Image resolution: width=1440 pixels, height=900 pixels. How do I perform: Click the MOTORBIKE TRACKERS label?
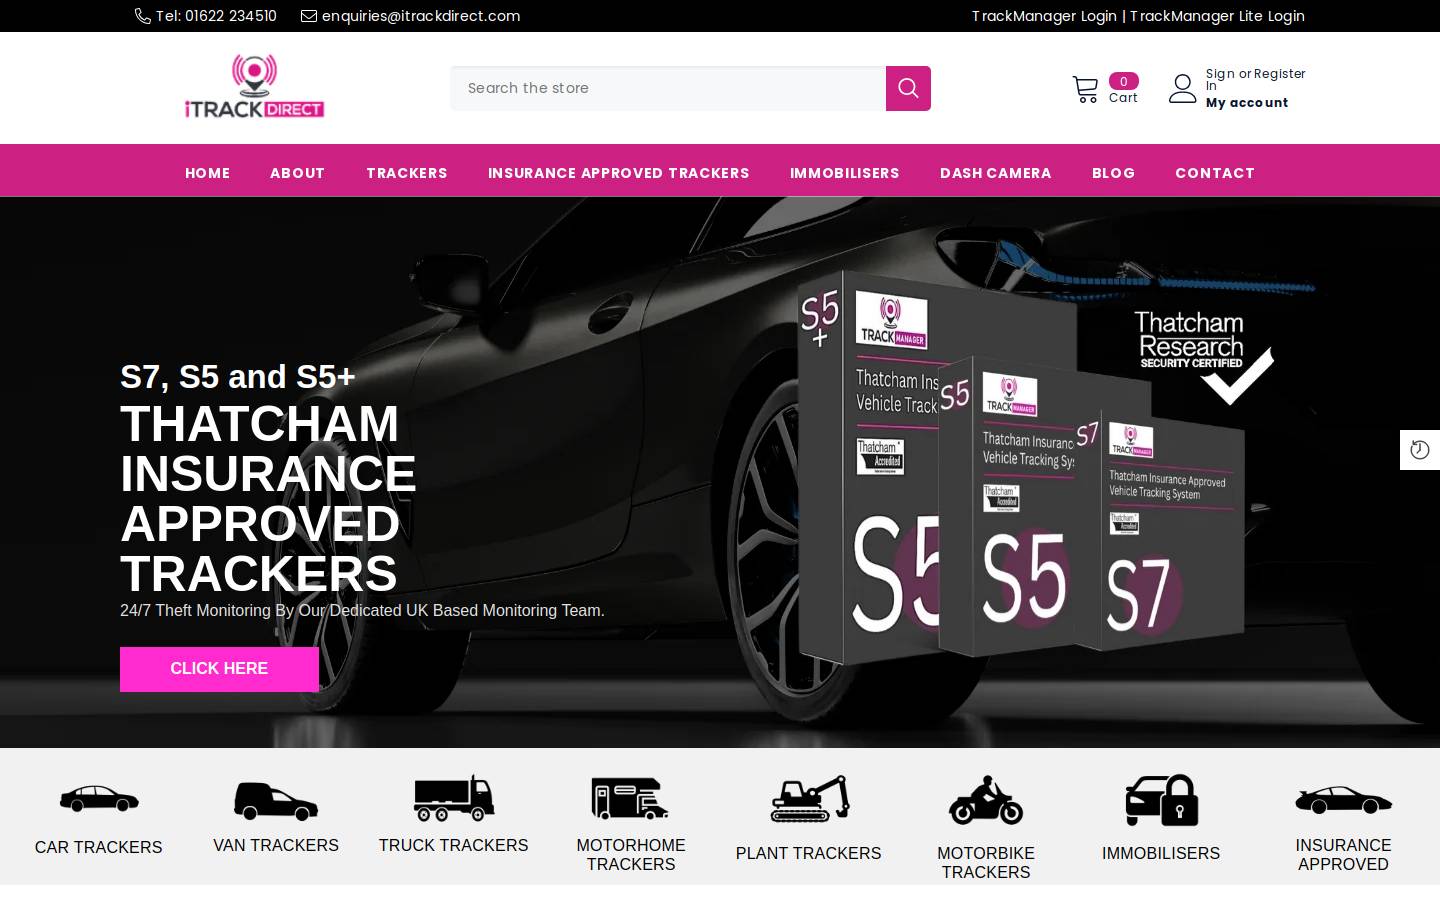[x=986, y=863]
